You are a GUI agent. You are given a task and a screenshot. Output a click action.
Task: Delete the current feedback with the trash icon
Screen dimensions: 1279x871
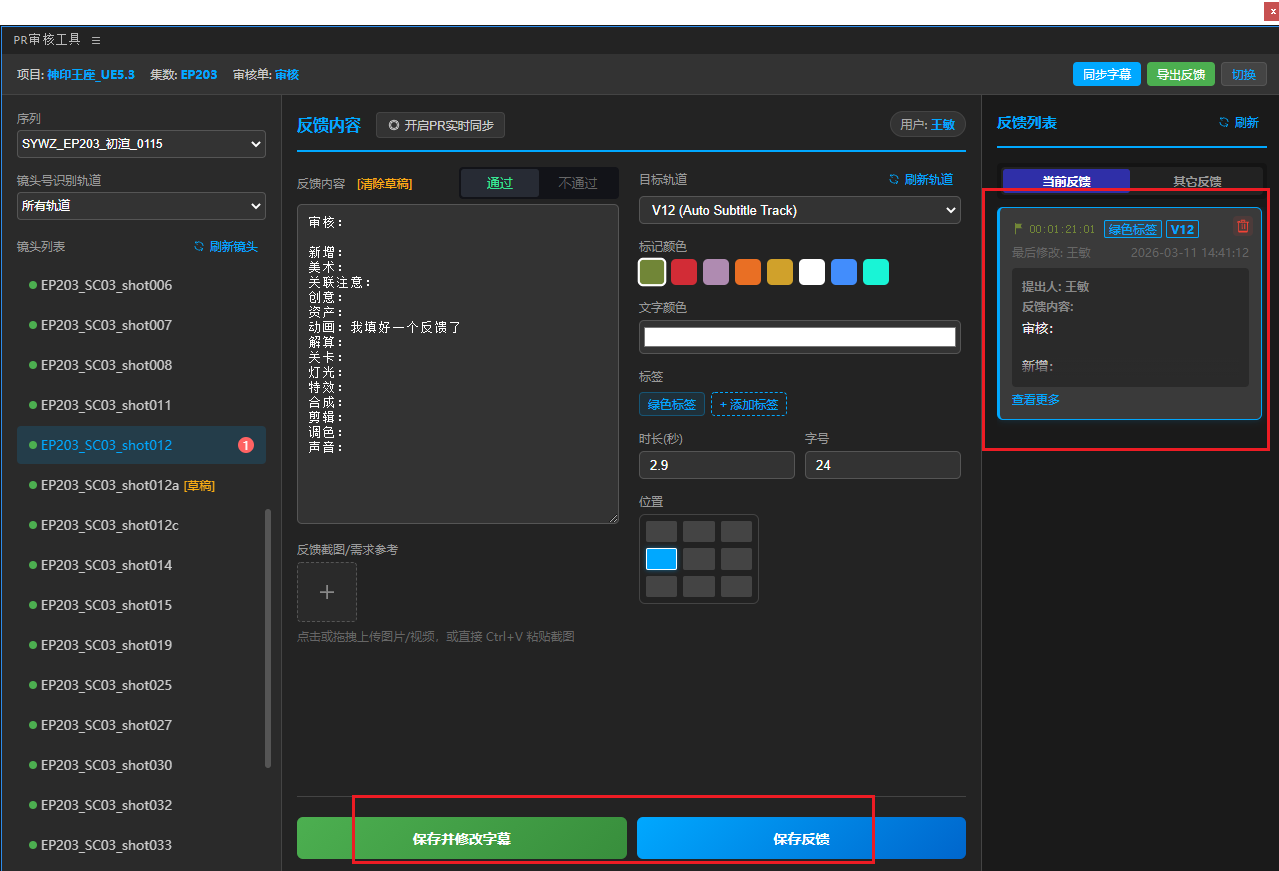1242,227
